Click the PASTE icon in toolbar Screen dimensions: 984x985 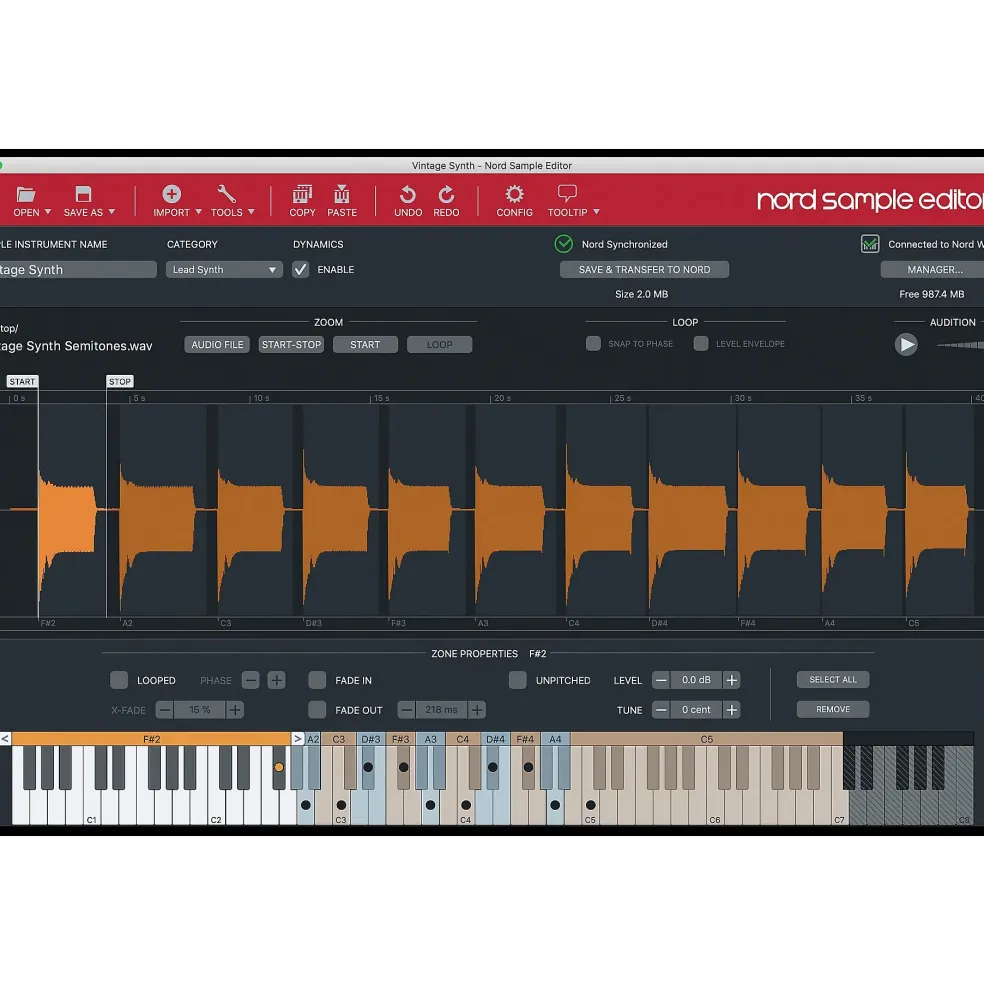click(342, 194)
